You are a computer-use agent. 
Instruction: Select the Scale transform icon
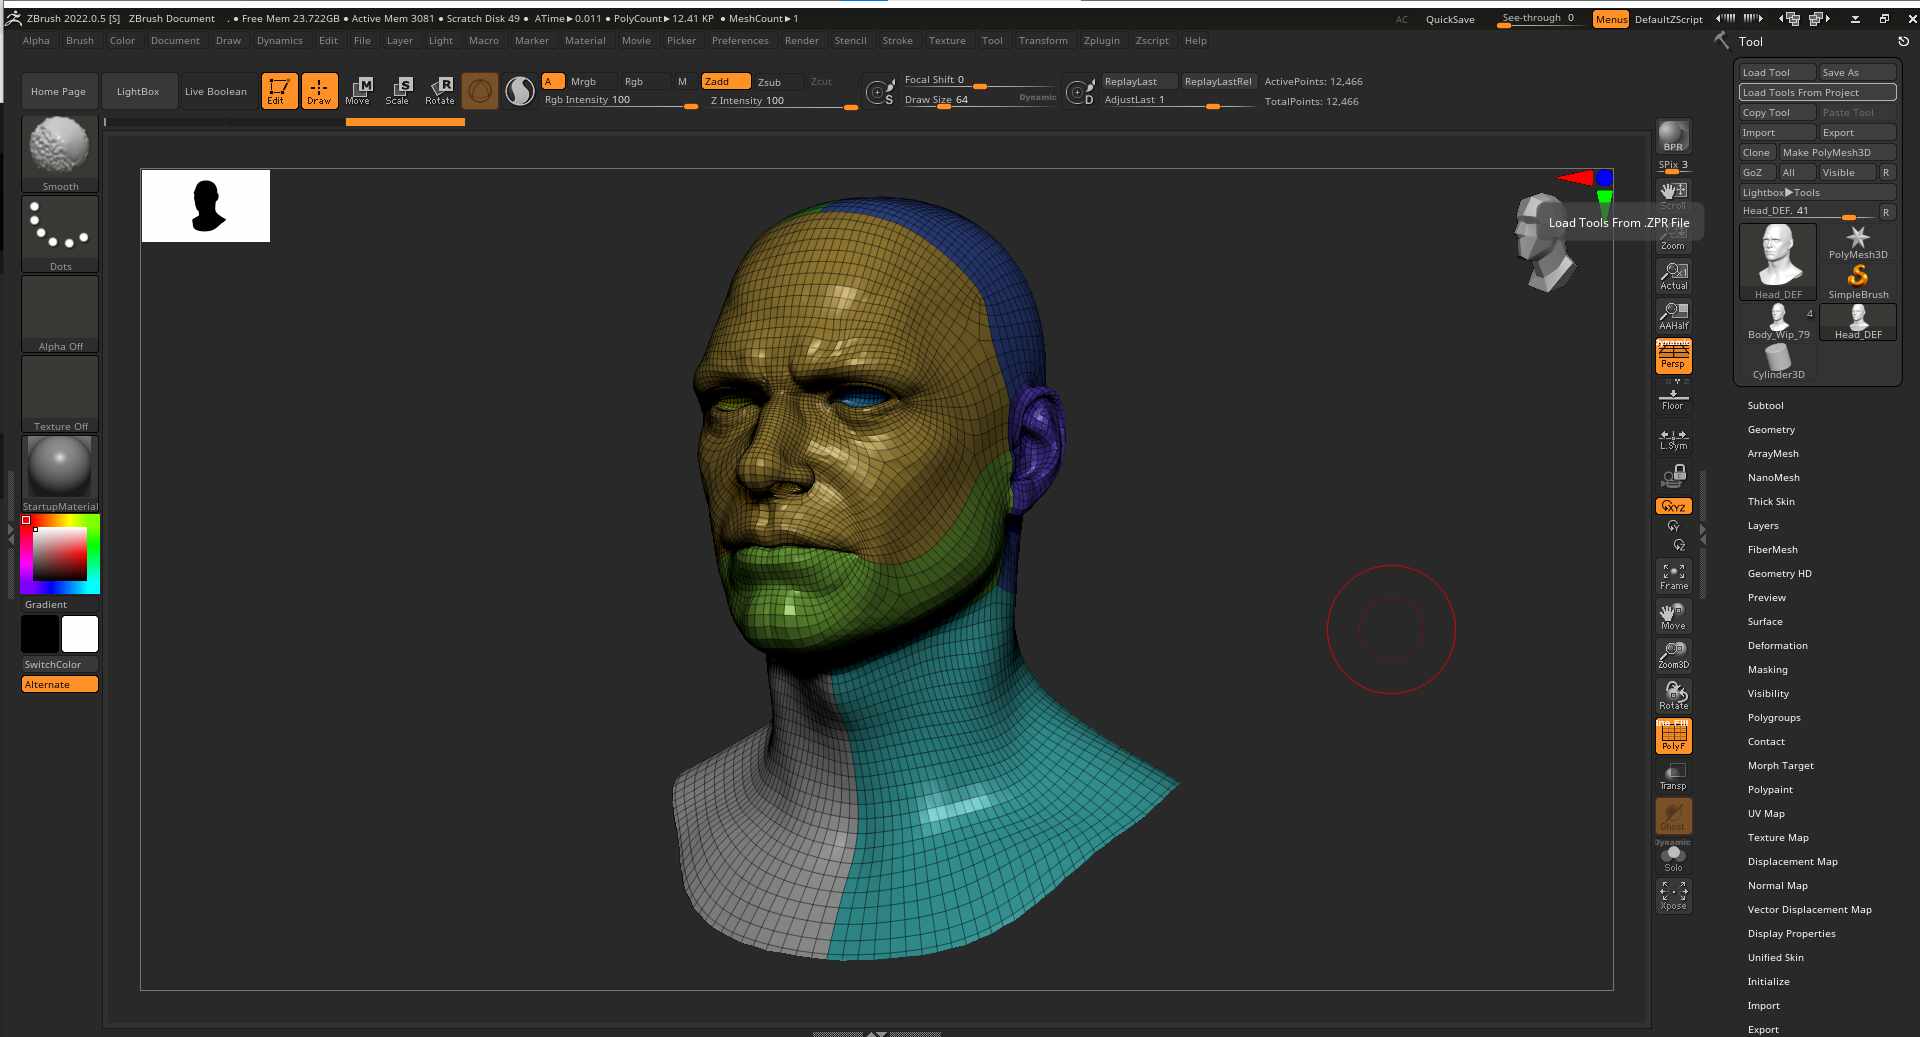click(x=398, y=91)
